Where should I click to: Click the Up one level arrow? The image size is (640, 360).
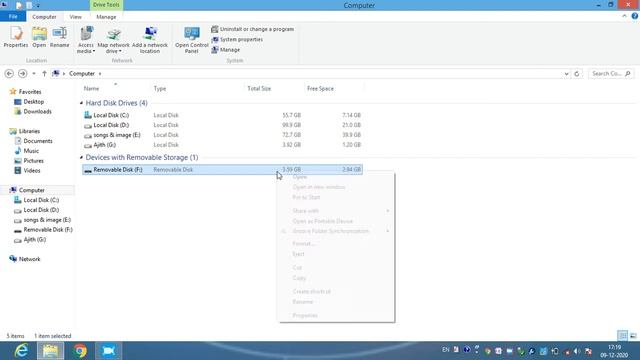click(44, 74)
